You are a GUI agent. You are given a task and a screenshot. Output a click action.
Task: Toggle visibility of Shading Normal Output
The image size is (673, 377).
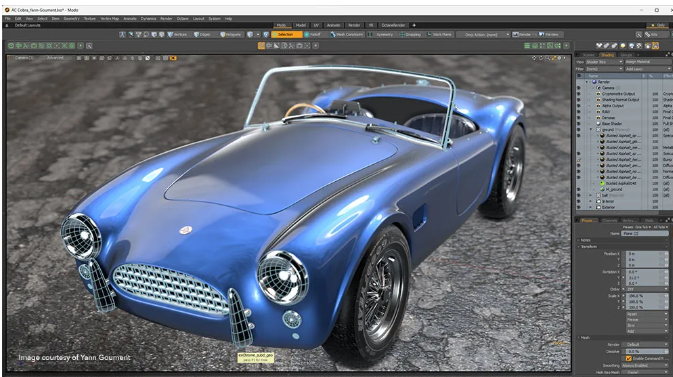(x=579, y=100)
